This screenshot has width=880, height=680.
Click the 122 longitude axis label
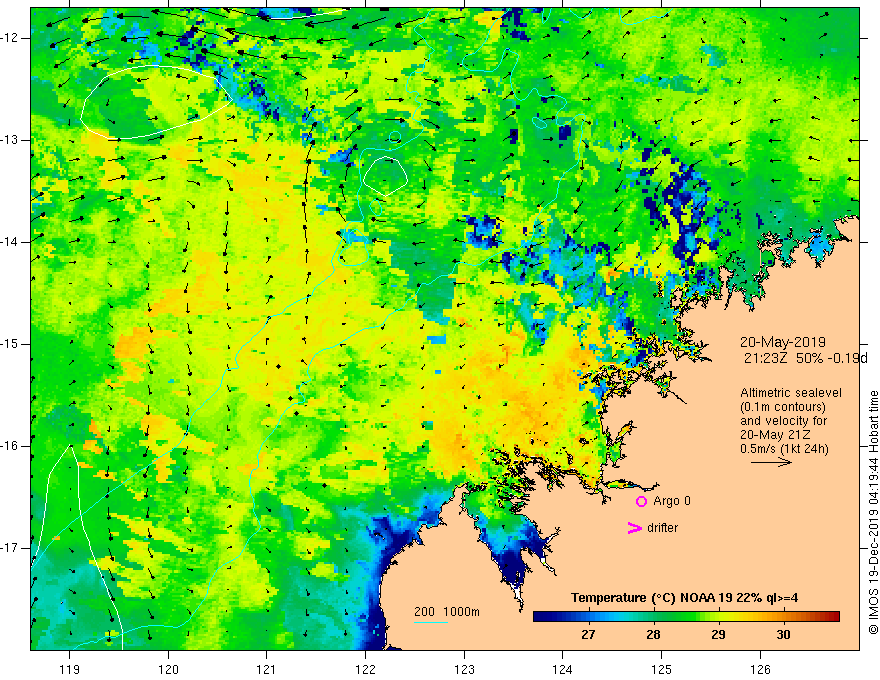tap(365, 669)
